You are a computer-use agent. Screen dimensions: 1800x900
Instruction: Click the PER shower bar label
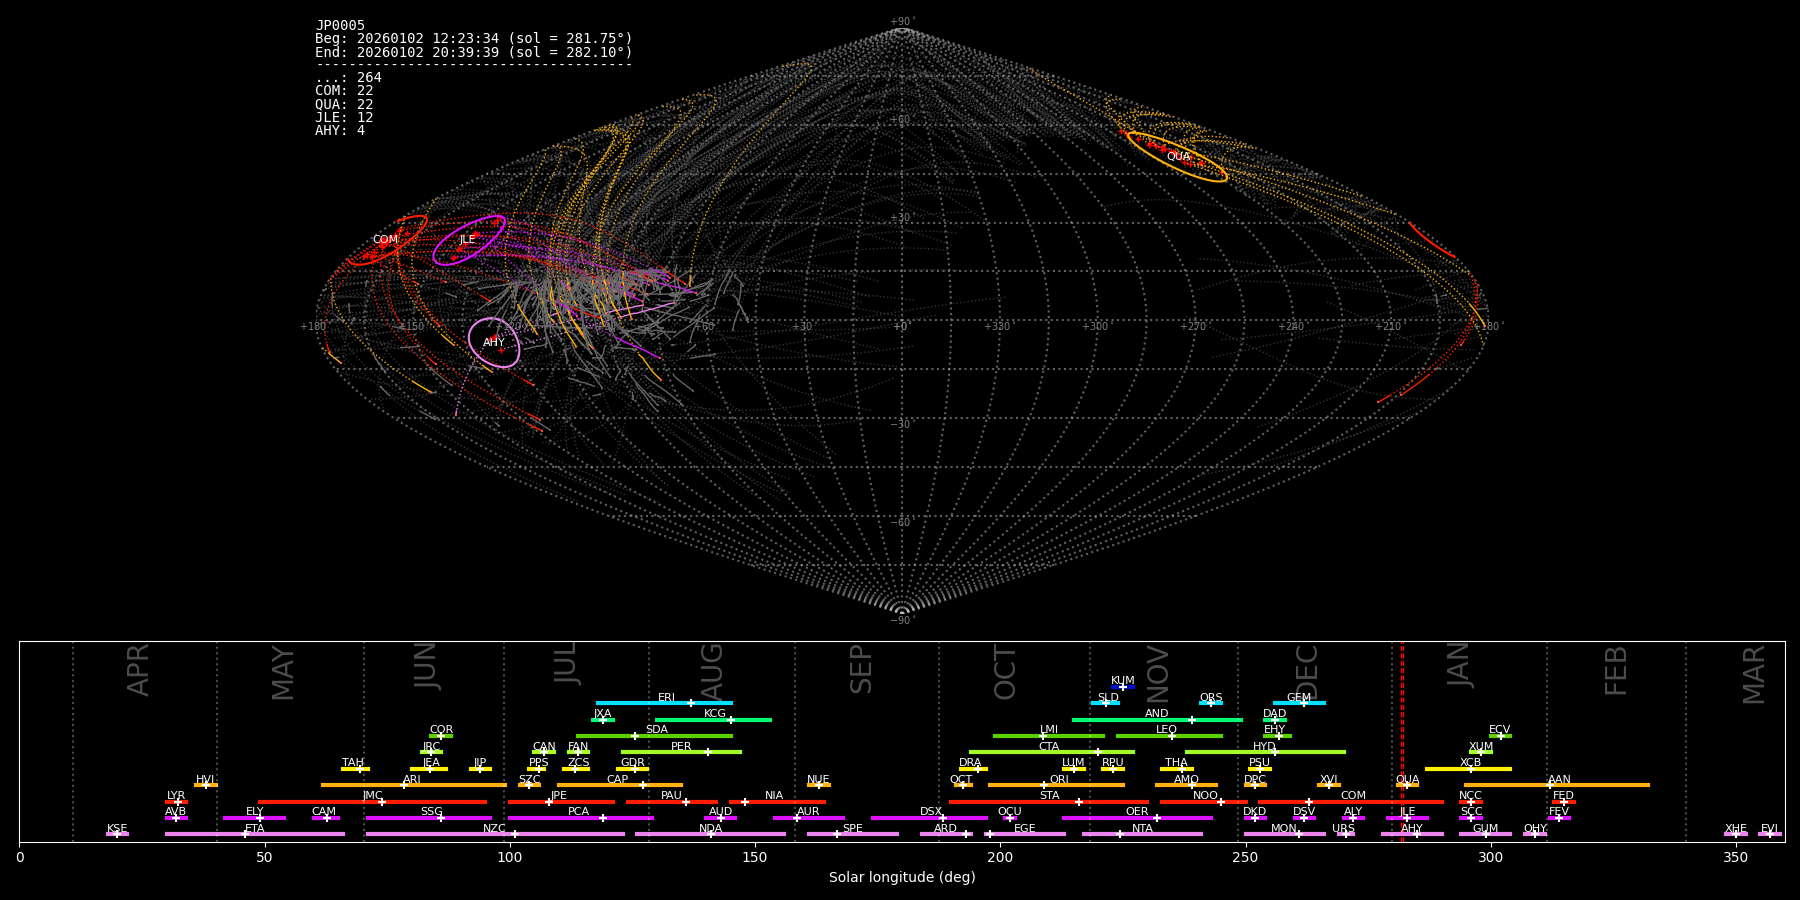pyautogui.click(x=681, y=747)
